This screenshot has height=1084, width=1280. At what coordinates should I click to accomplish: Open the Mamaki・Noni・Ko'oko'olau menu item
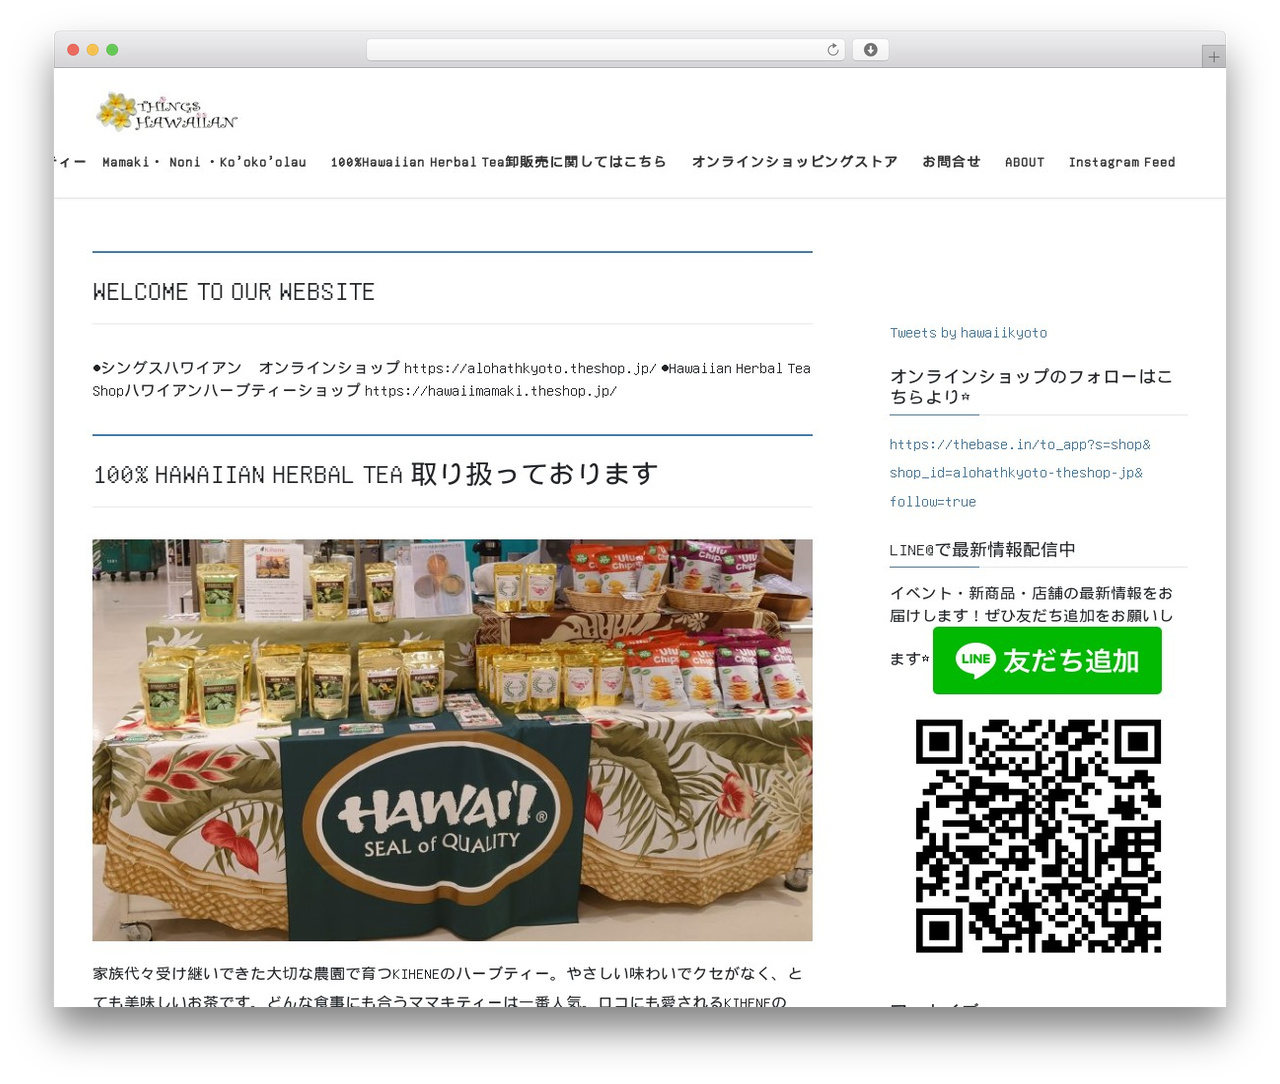(204, 162)
